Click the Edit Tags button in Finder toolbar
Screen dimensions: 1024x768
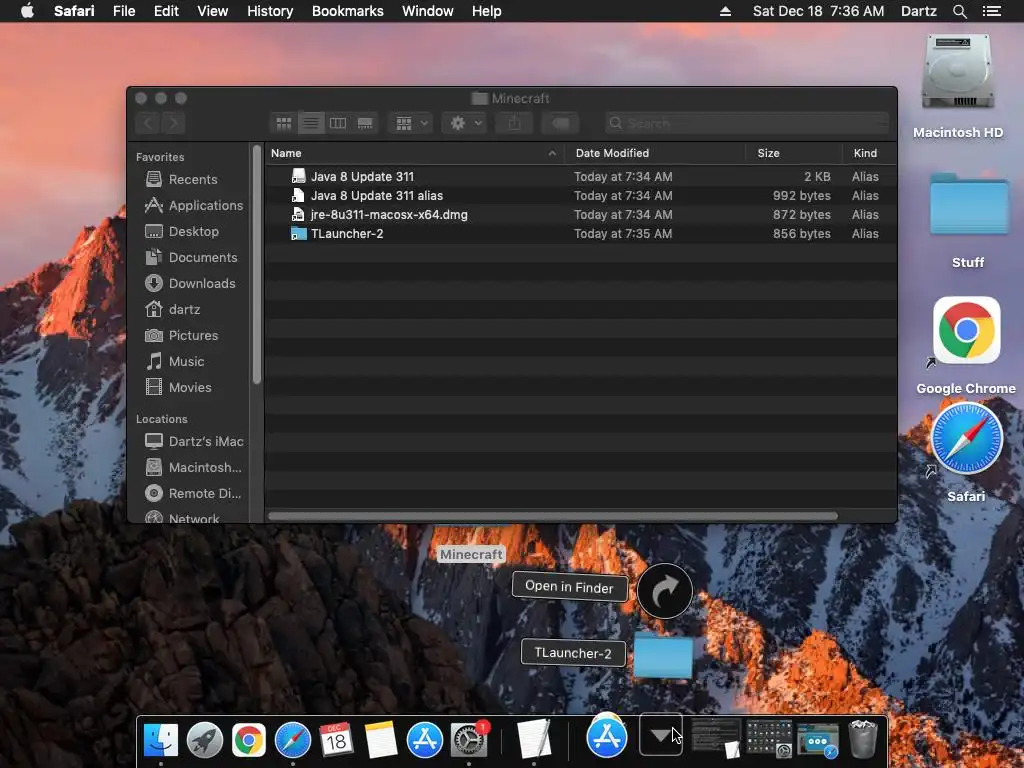(560, 123)
